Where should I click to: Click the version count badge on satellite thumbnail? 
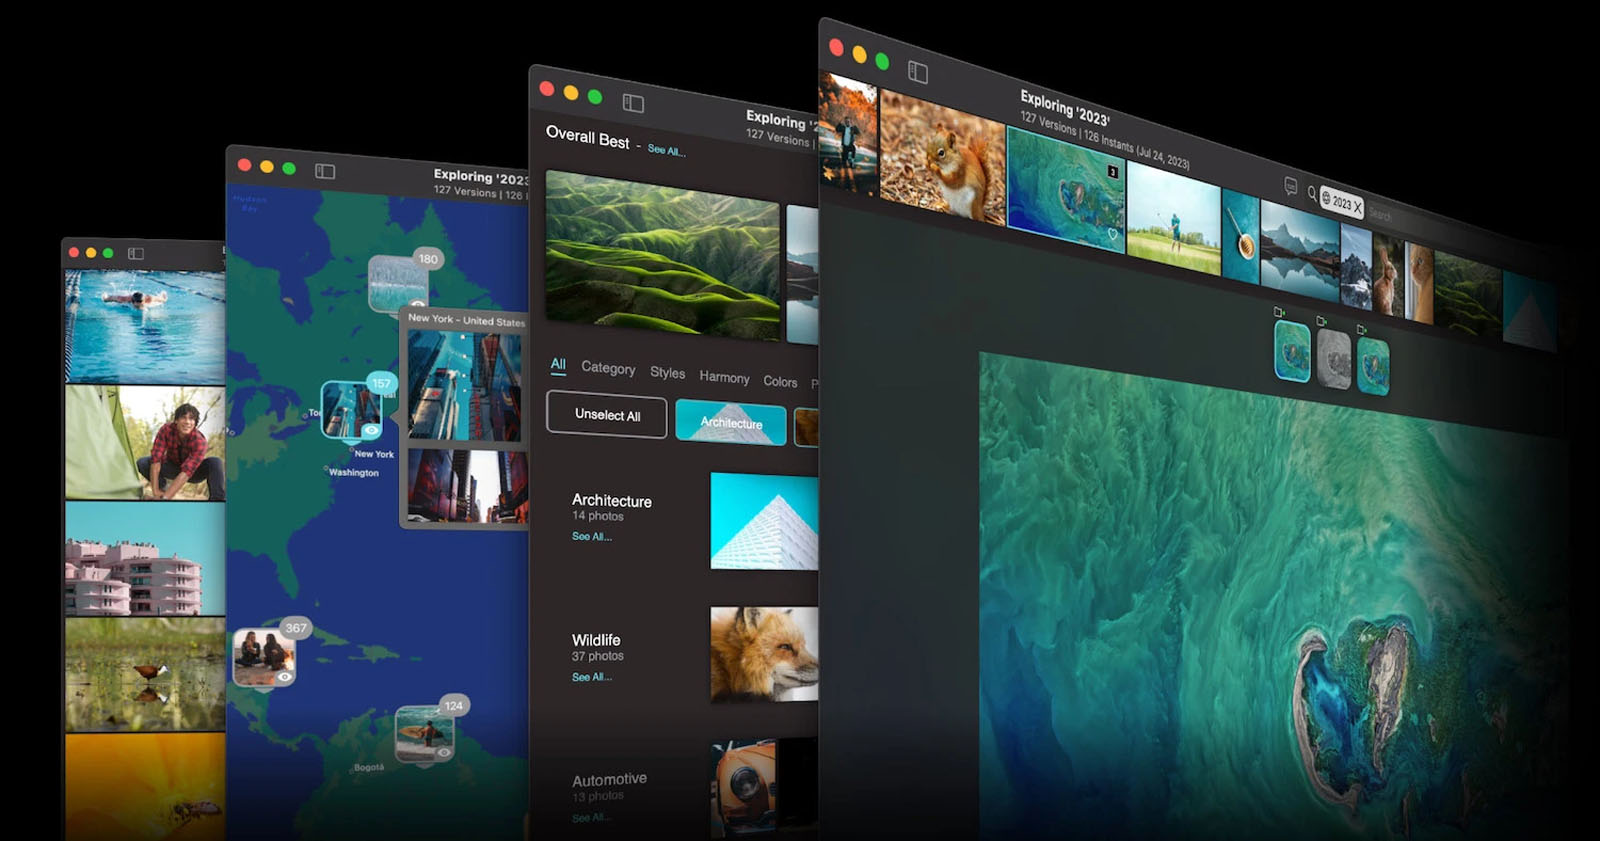1112,172
